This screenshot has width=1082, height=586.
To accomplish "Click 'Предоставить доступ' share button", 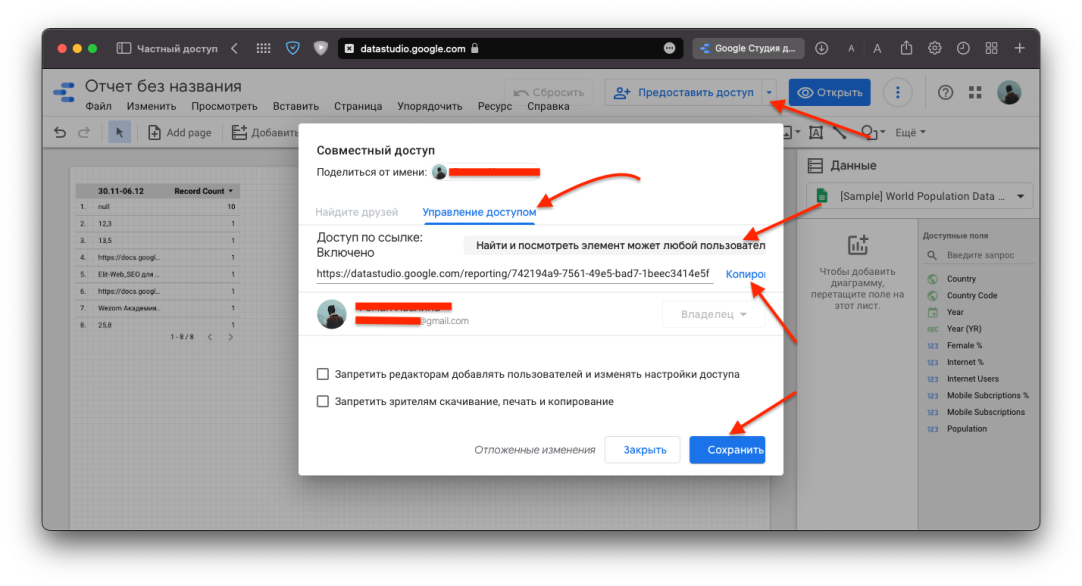I will point(683,92).
